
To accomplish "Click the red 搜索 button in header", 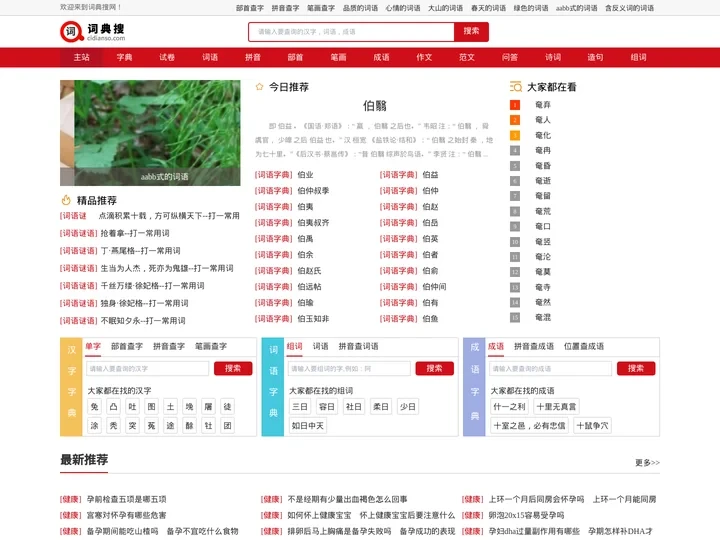I will [x=471, y=32].
